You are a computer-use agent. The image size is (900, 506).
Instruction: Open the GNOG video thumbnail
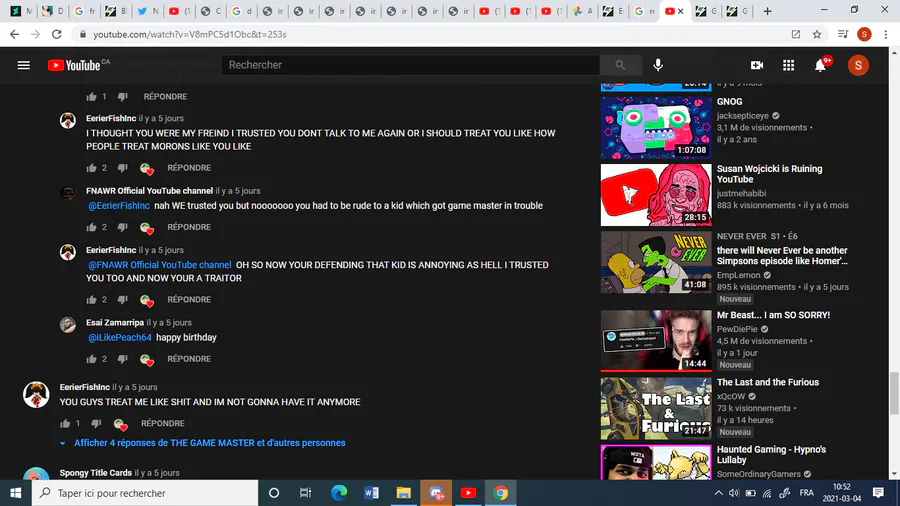[x=656, y=127]
